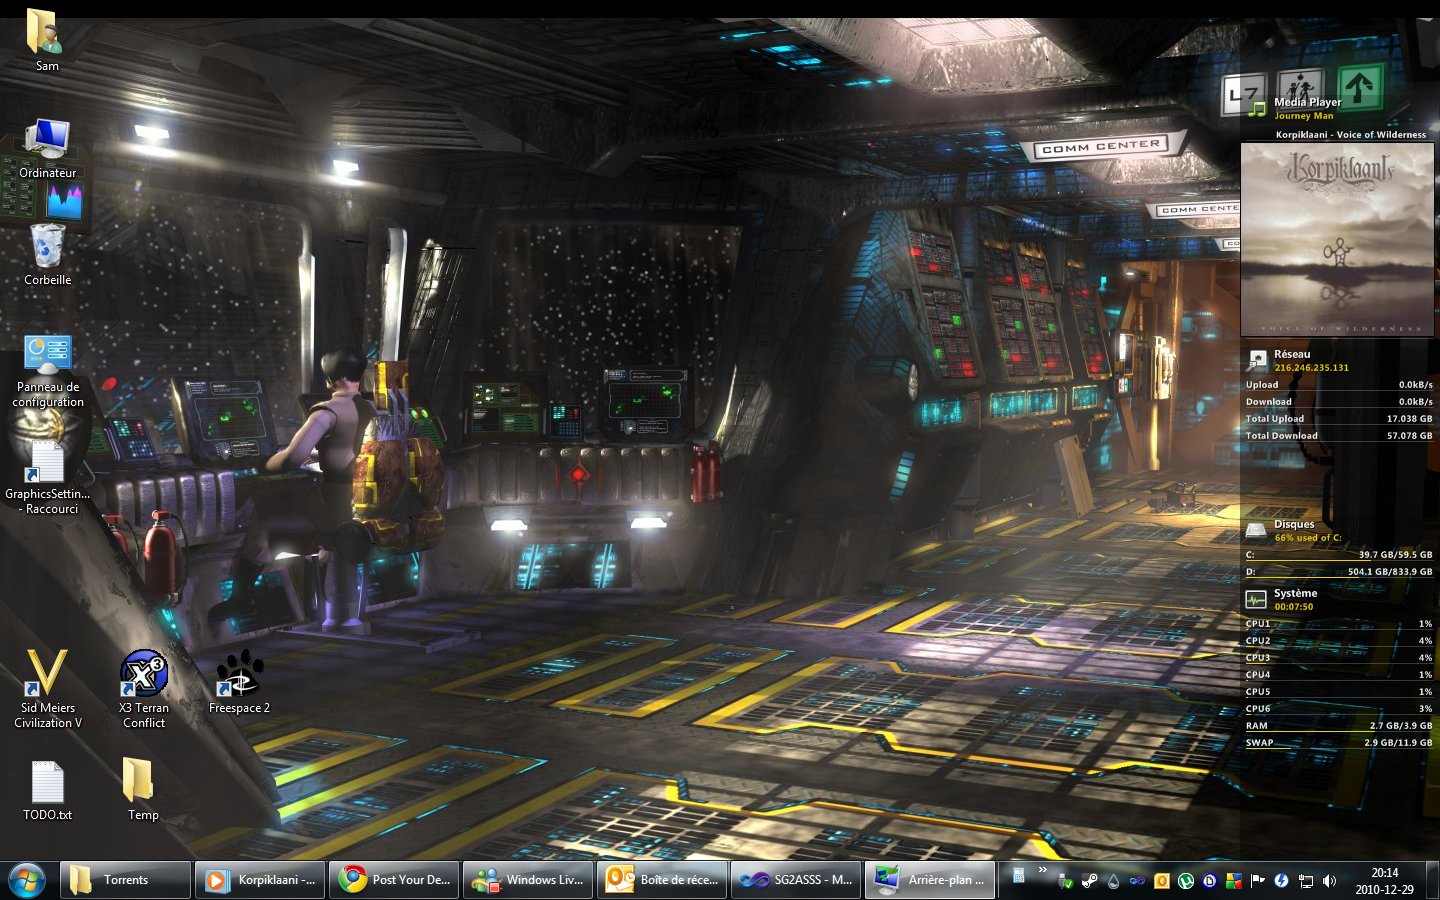Click the Disques drive widget icon
Screen dimensions: 1440x900
1257,530
